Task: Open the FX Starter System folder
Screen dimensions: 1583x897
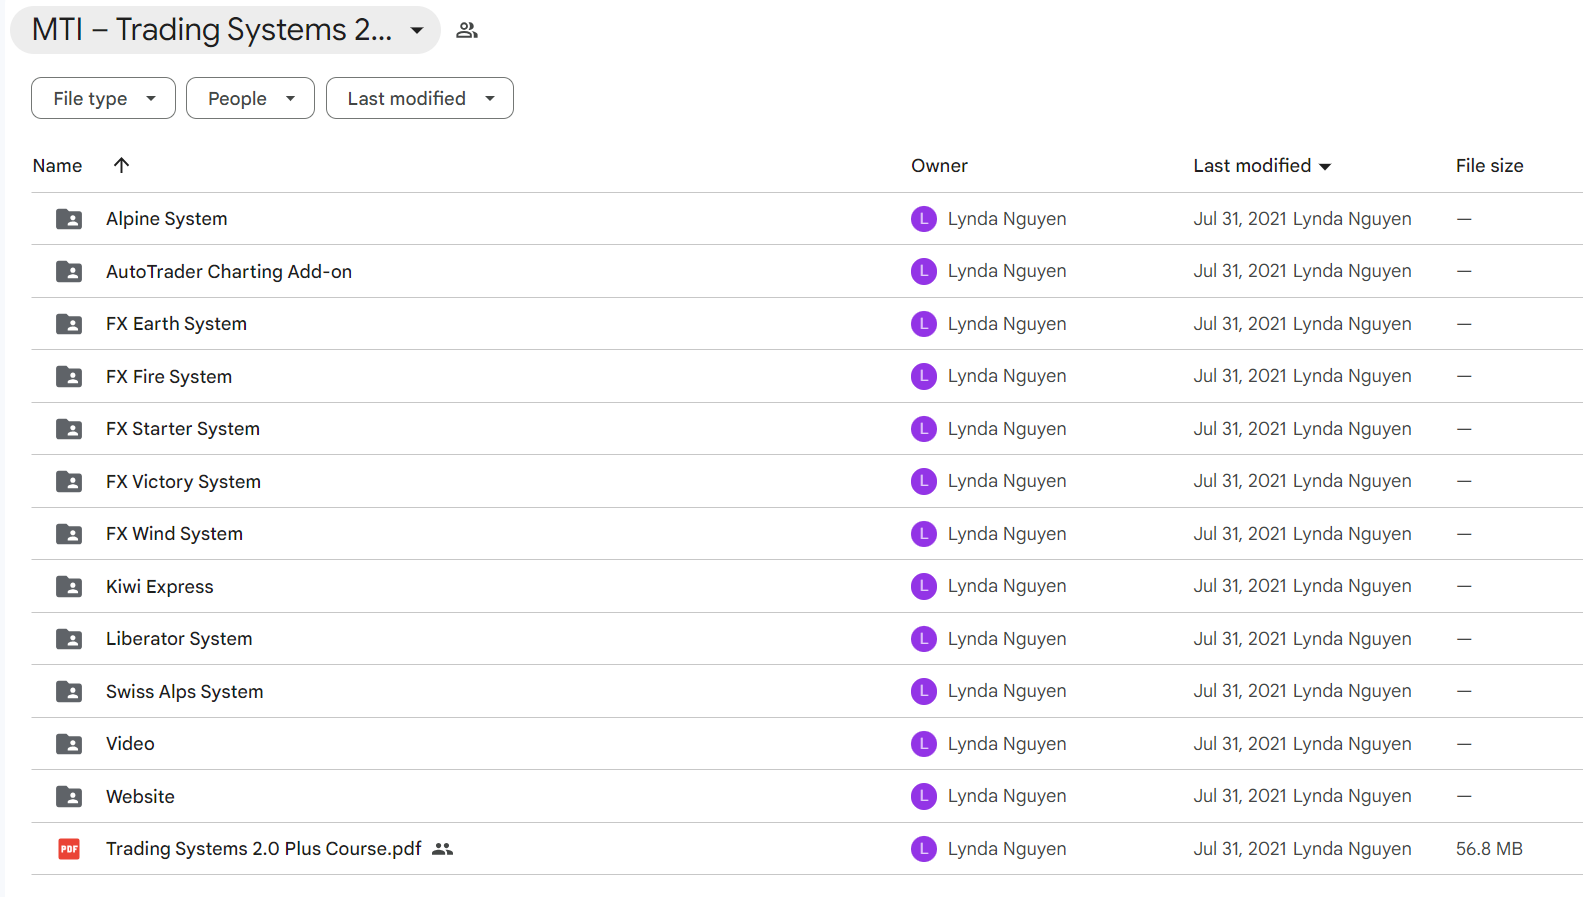Action: point(183,429)
